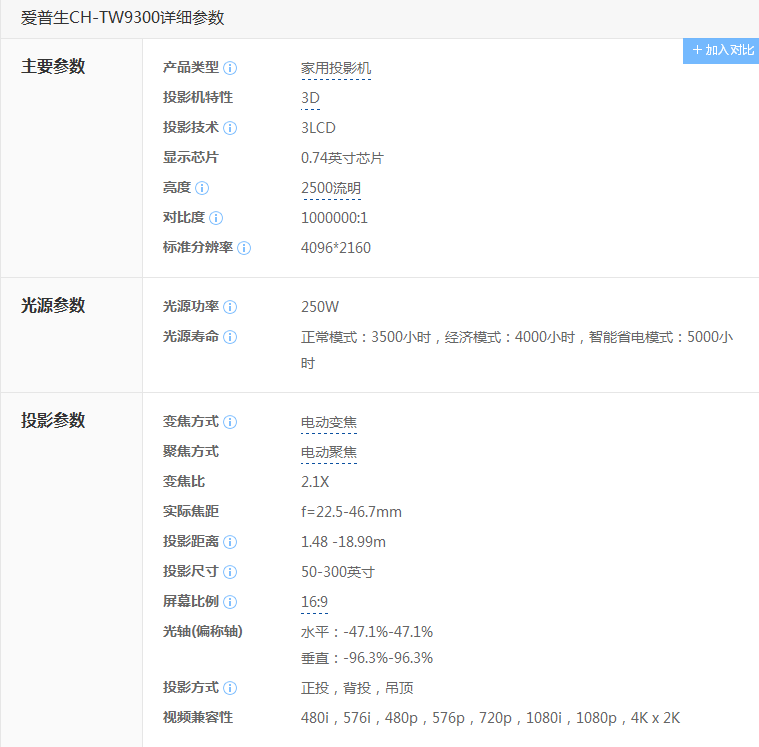The image size is (759, 747).
Task: Follow the 电动聚焦 link
Action: [x=329, y=453]
